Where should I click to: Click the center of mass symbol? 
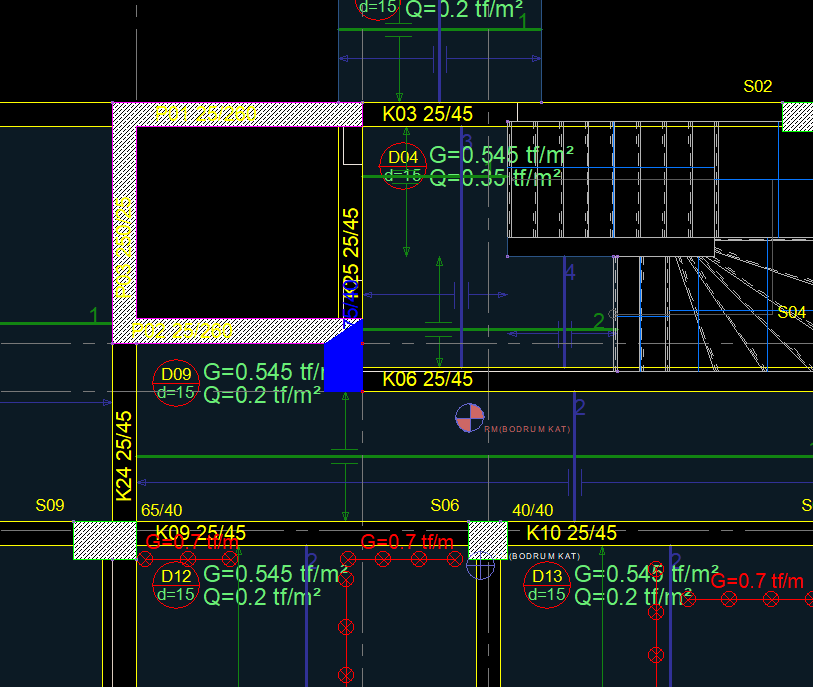pyautogui.click(x=468, y=417)
